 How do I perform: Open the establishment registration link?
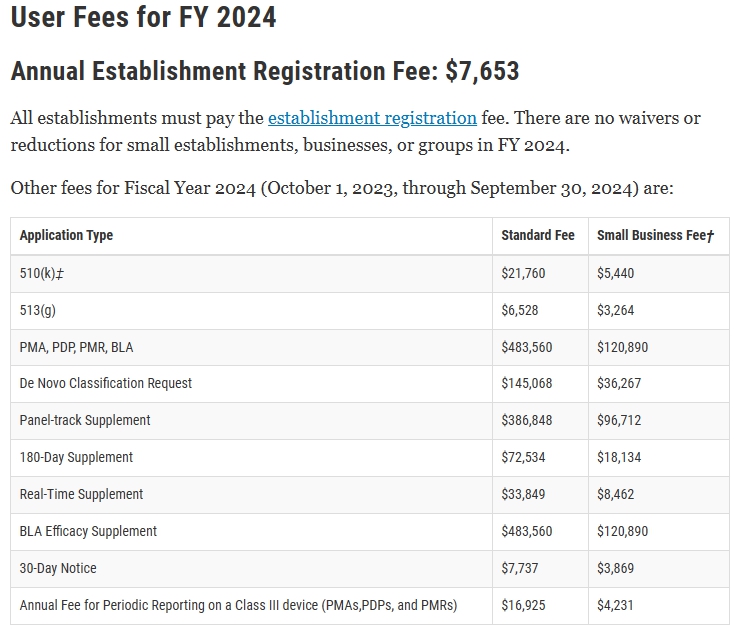tap(372, 118)
